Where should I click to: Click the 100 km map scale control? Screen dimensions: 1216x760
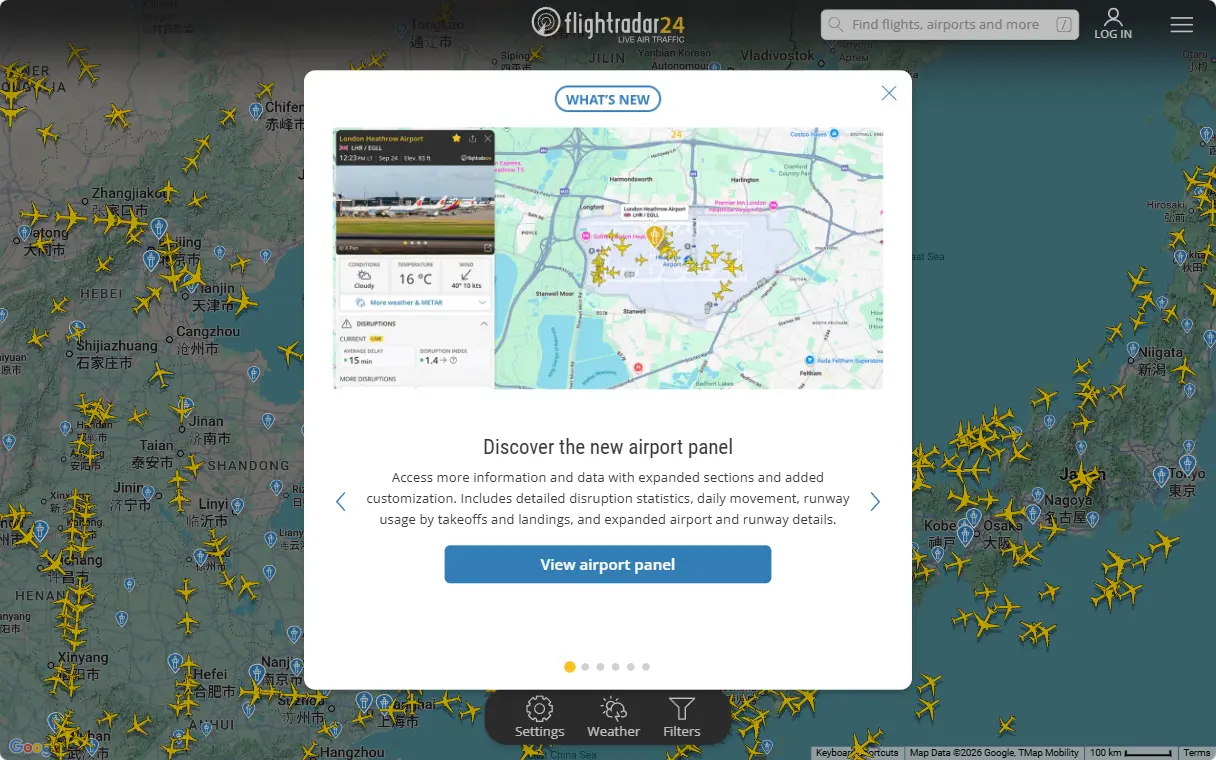click(x=1130, y=753)
